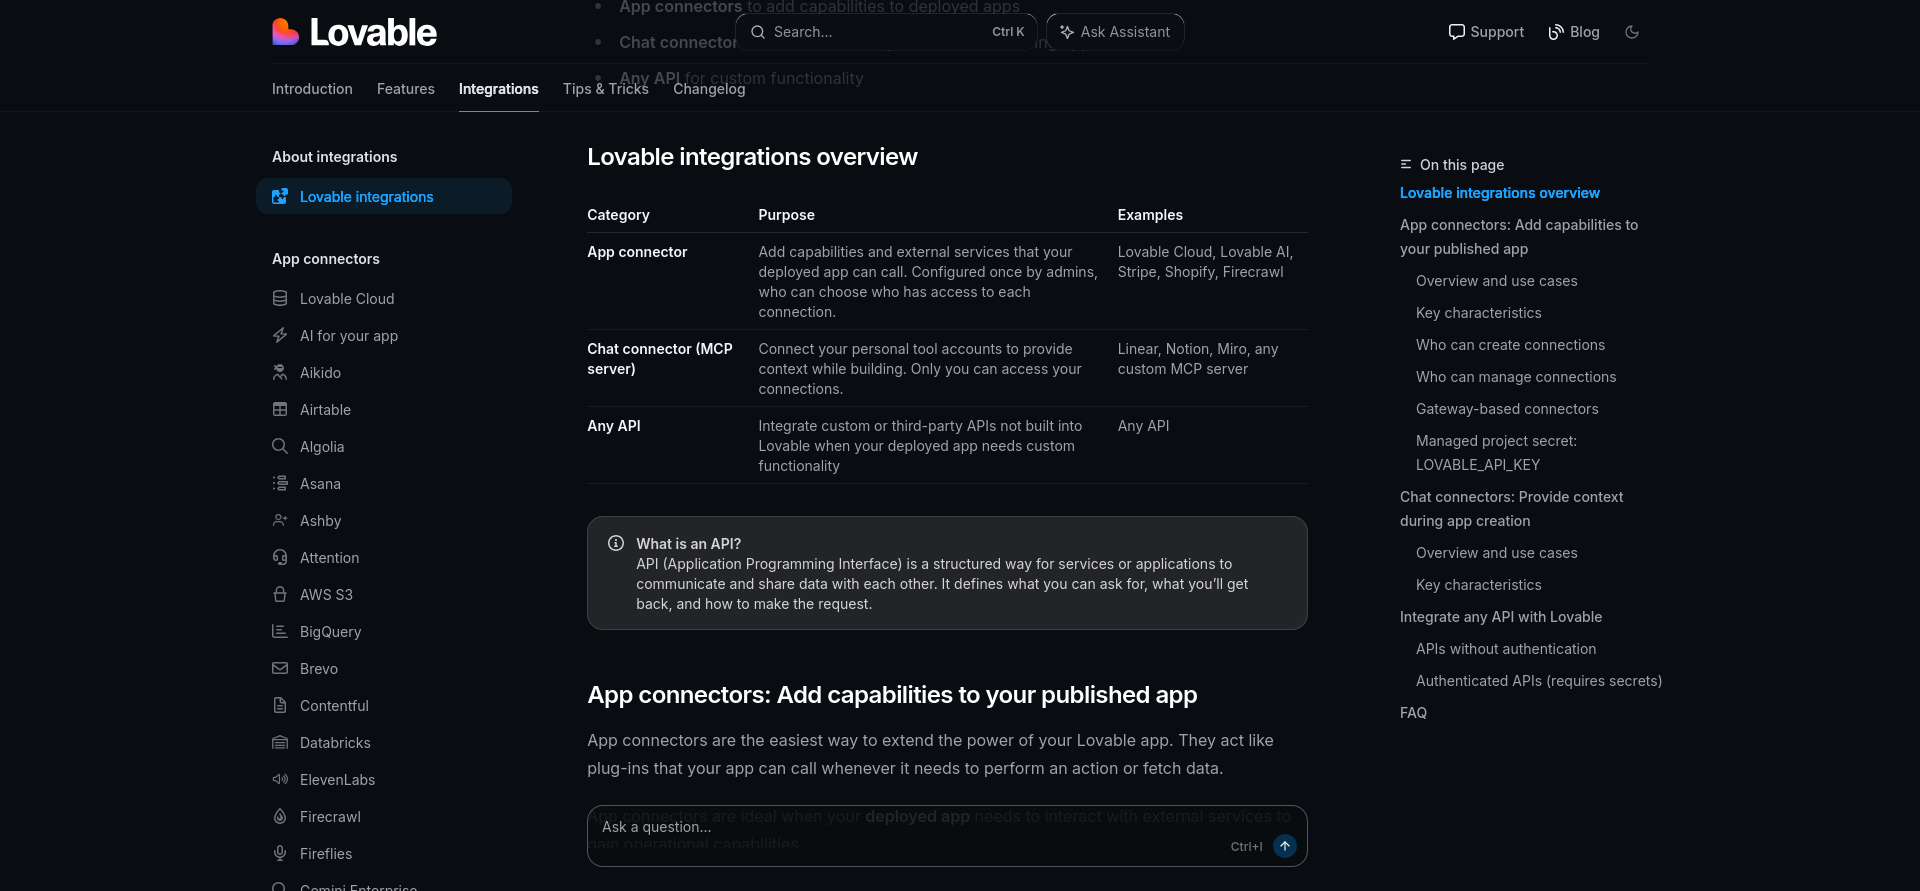The width and height of the screenshot is (1920, 891).
Task: Click the Asana list icon
Action: pyautogui.click(x=280, y=483)
